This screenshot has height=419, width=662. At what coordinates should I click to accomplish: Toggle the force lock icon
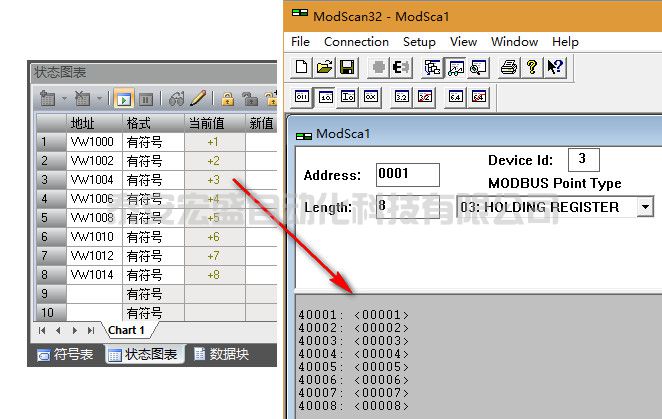coord(228,98)
